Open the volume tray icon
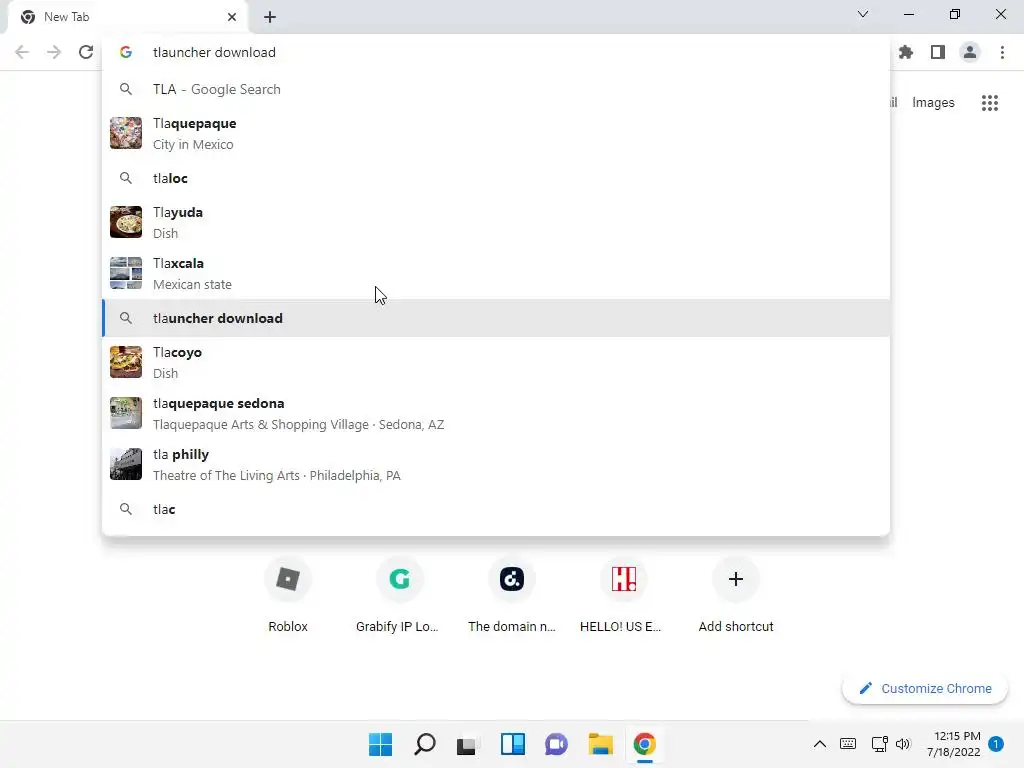 [903, 744]
